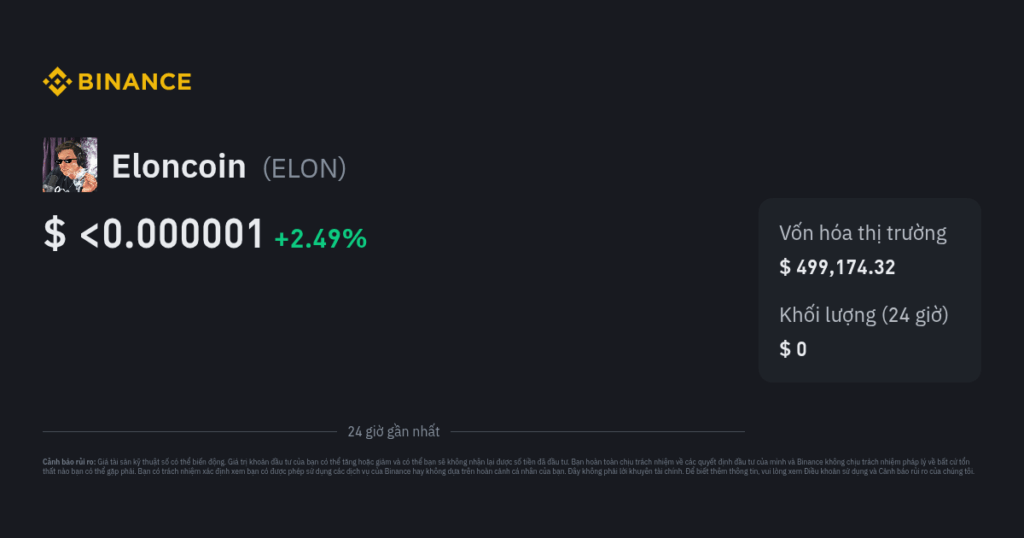Select the $ 499,174.32 market cap value

(837, 267)
